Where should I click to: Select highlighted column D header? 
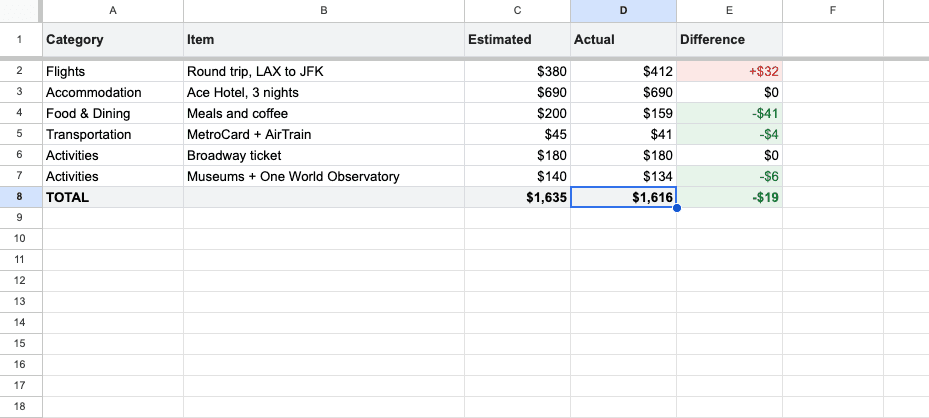point(623,11)
